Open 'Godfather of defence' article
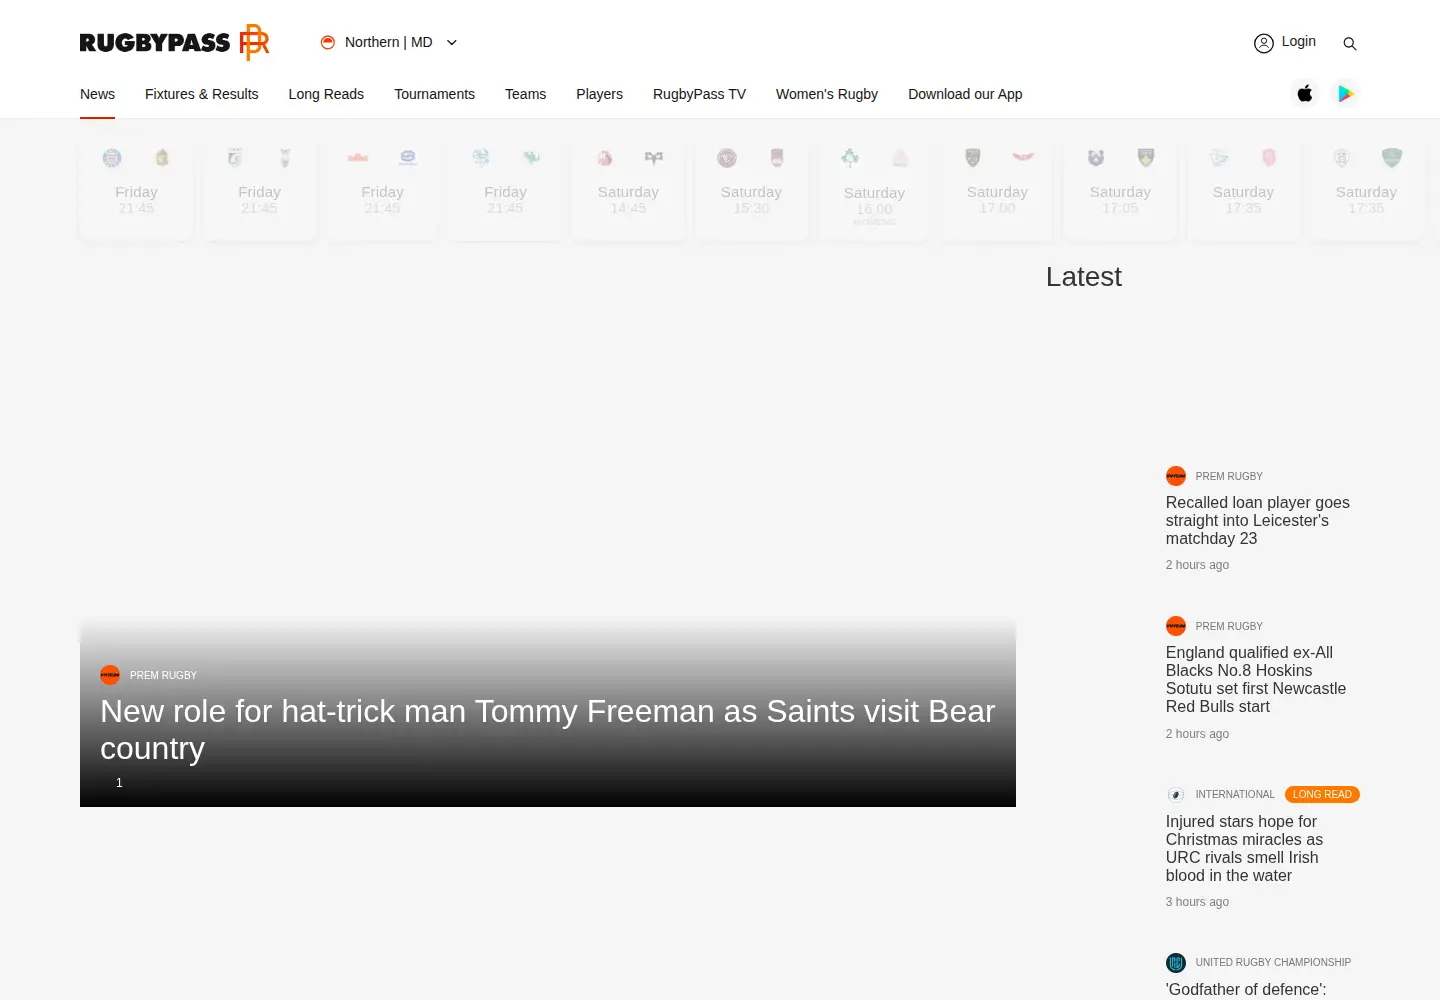This screenshot has width=1440, height=1000. (1246, 989)
